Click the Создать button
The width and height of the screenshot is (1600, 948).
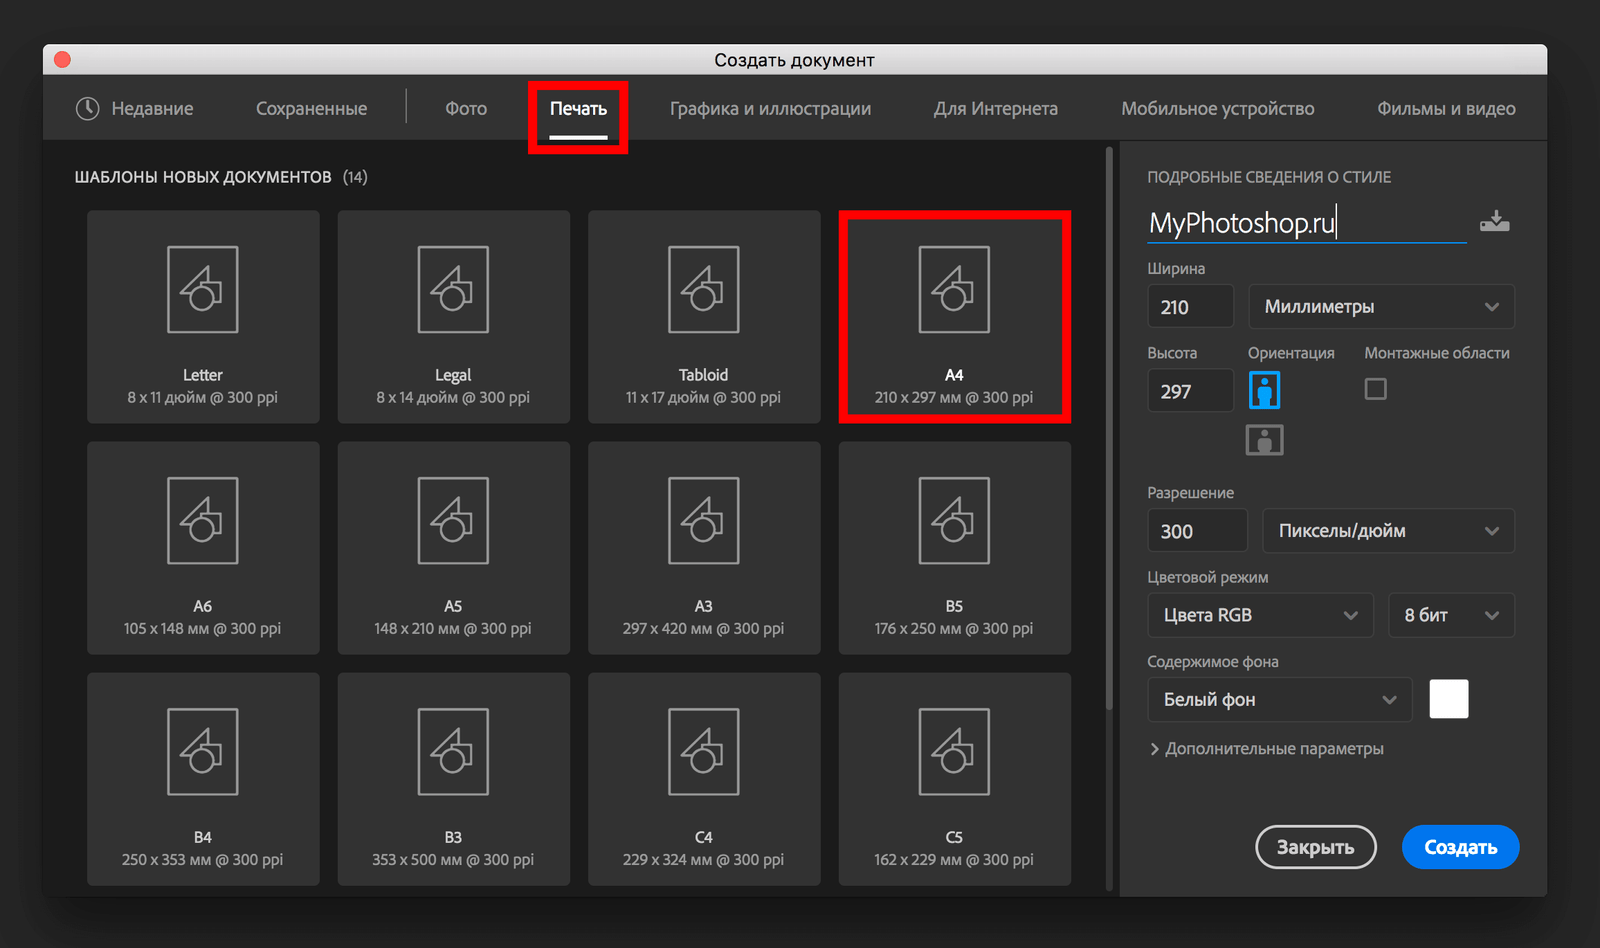pyautogui.click(x=1460, y=847)
